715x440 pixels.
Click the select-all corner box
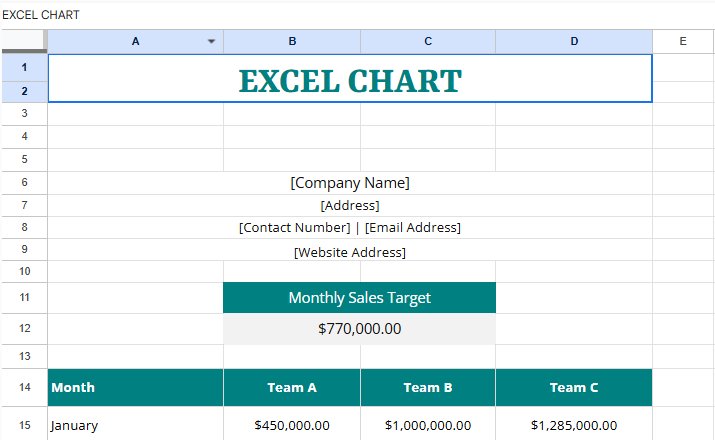point(23,41)
